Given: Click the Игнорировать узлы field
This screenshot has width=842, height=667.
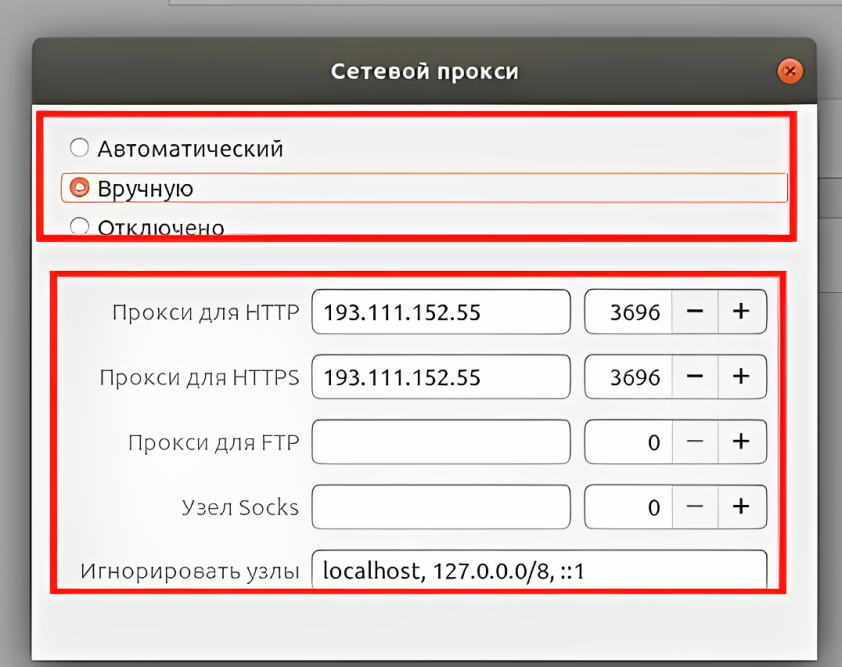Looking at the screenshot, I should click(539, 570).
